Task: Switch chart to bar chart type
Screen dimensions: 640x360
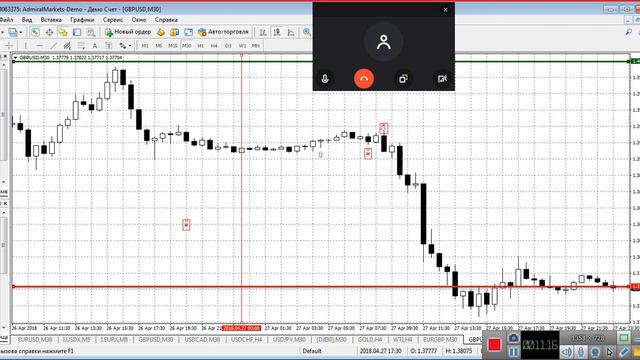Action: (x=263, y=32)
